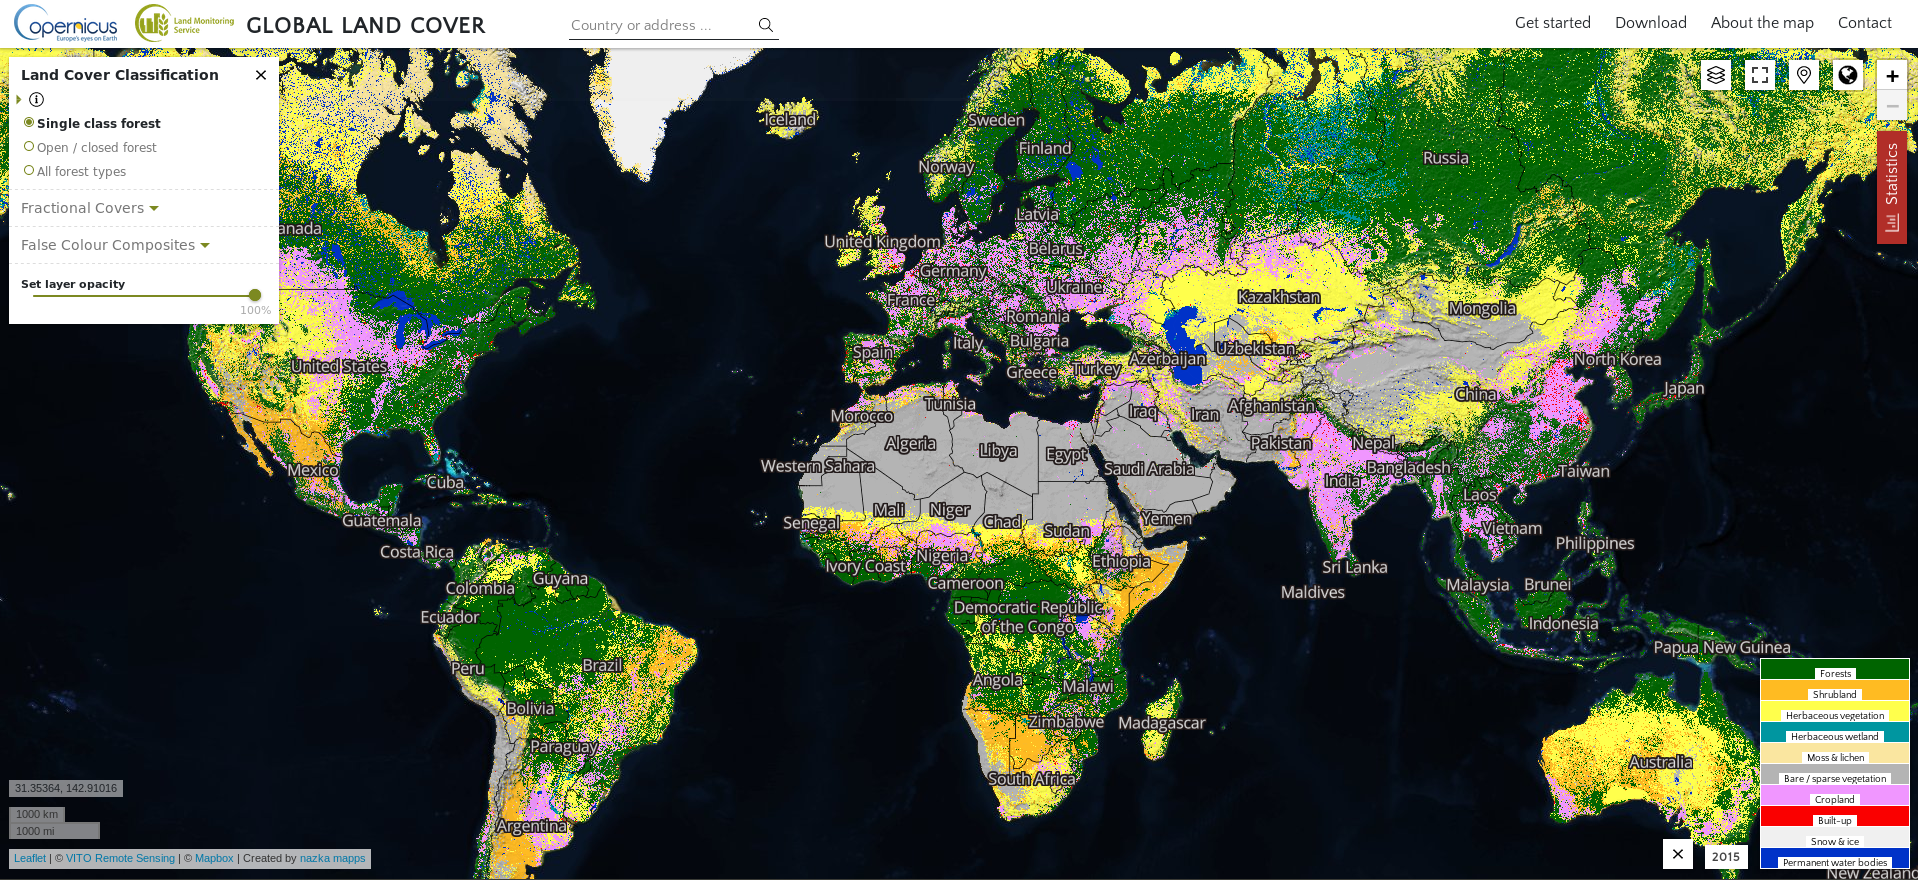
Task: Choose All forest types radio button
Action: [29, 171]
